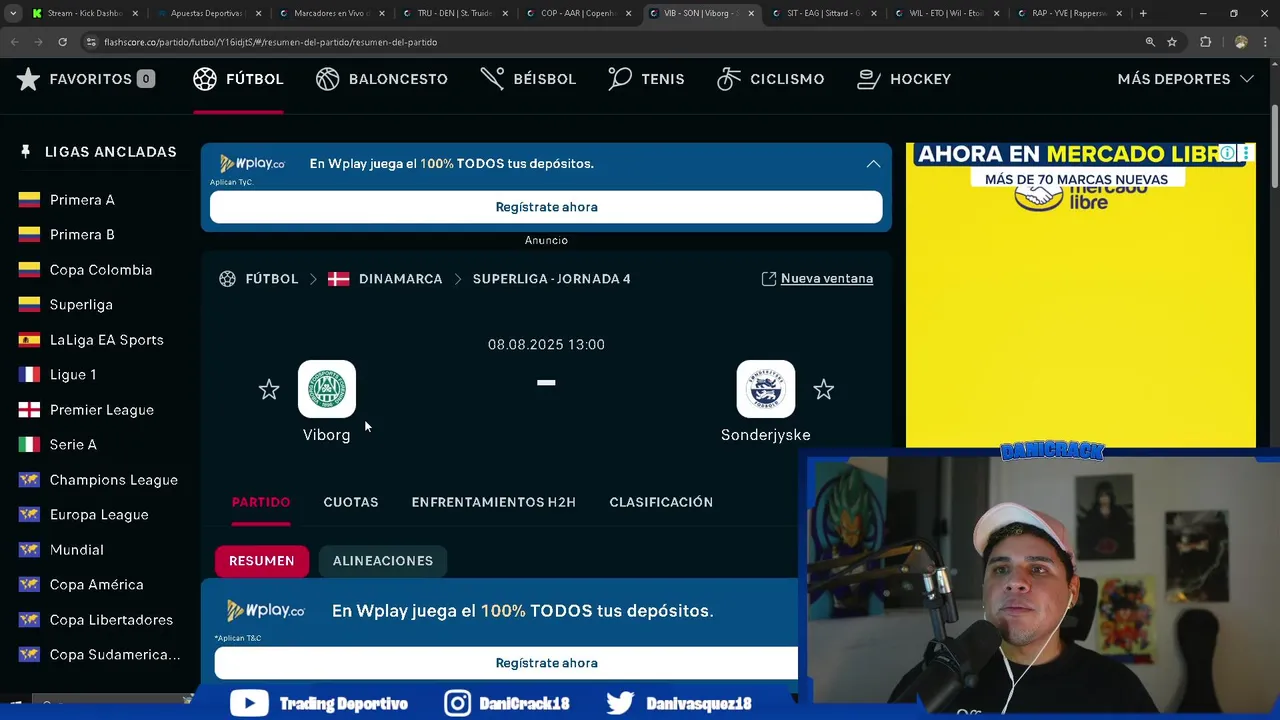Image resolution: width=1280 pixels, height=720 pixels.
Task: Switch to Apuestas Deportivas browser tab
Action: coord(208,14)
